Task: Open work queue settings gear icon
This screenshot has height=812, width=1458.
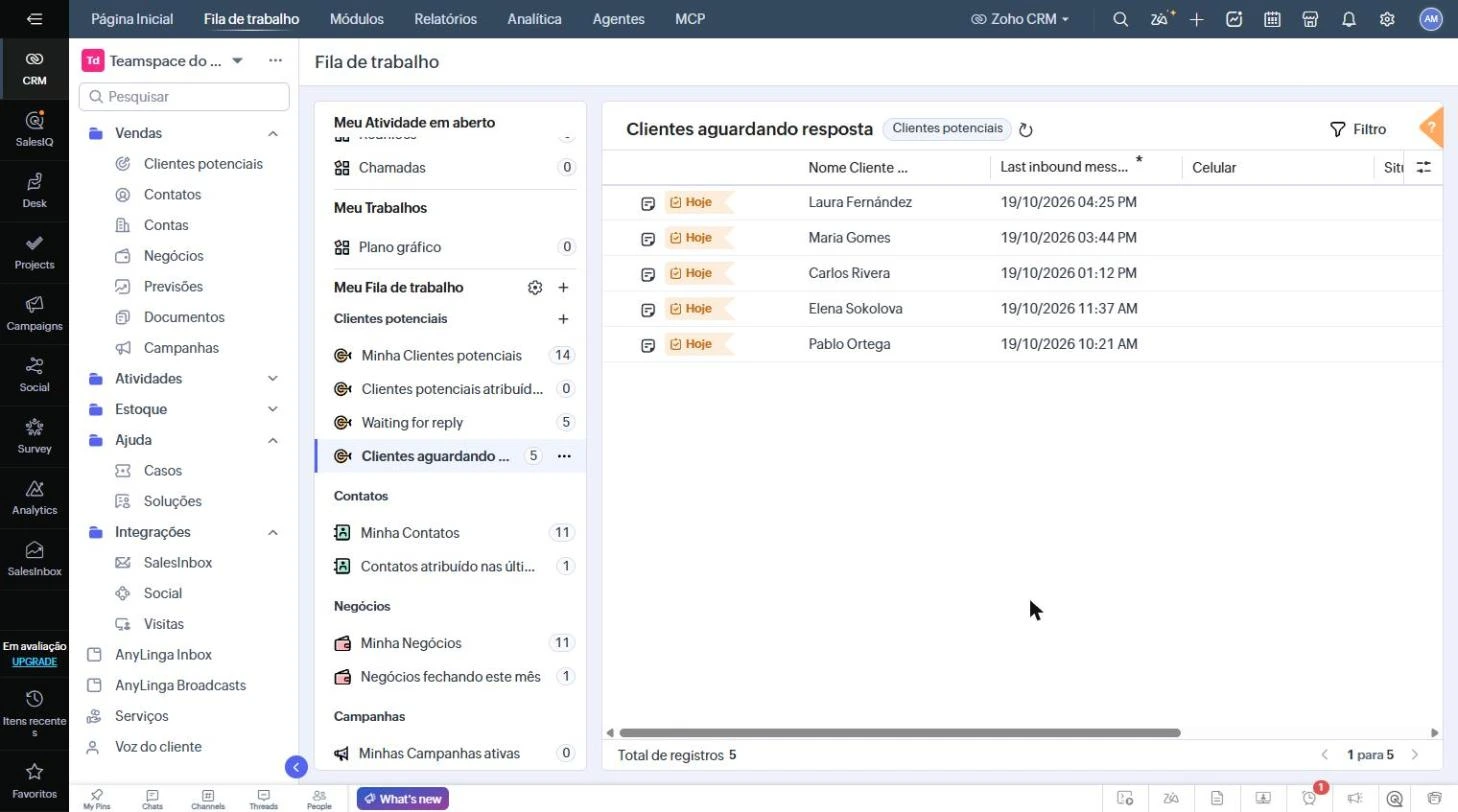Action: coord(535,288)
